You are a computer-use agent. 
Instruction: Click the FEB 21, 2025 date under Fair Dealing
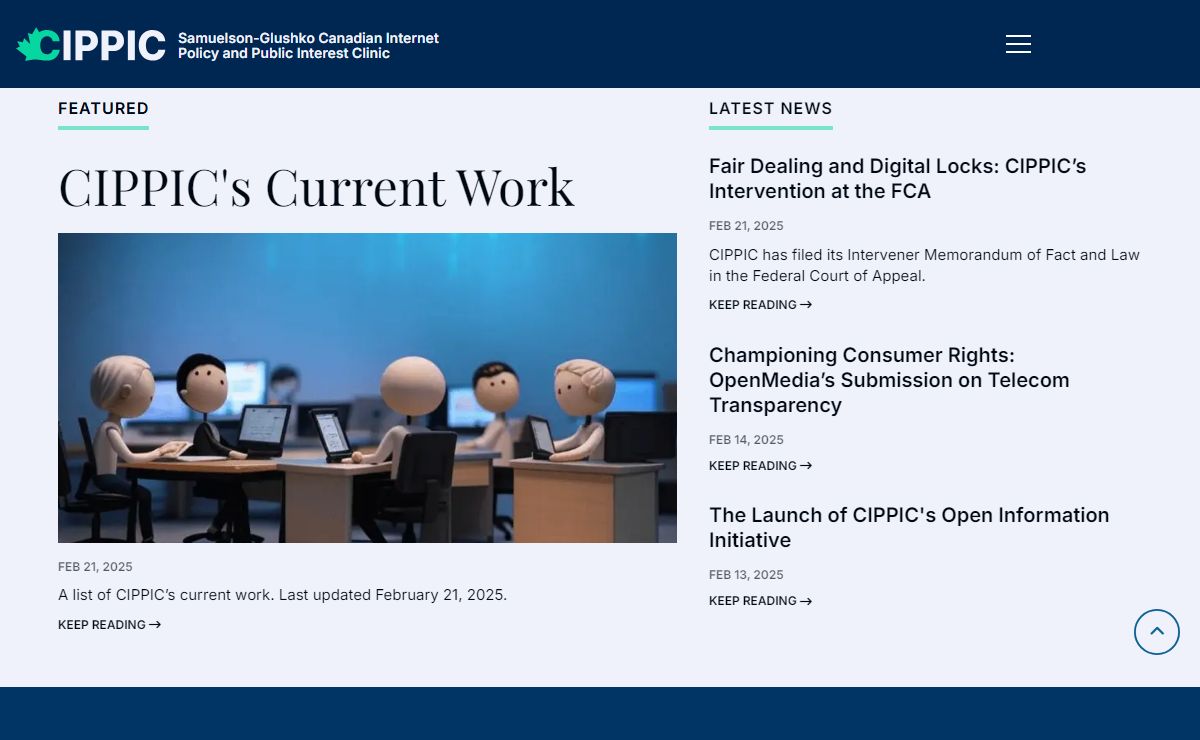tap(746, 226)
